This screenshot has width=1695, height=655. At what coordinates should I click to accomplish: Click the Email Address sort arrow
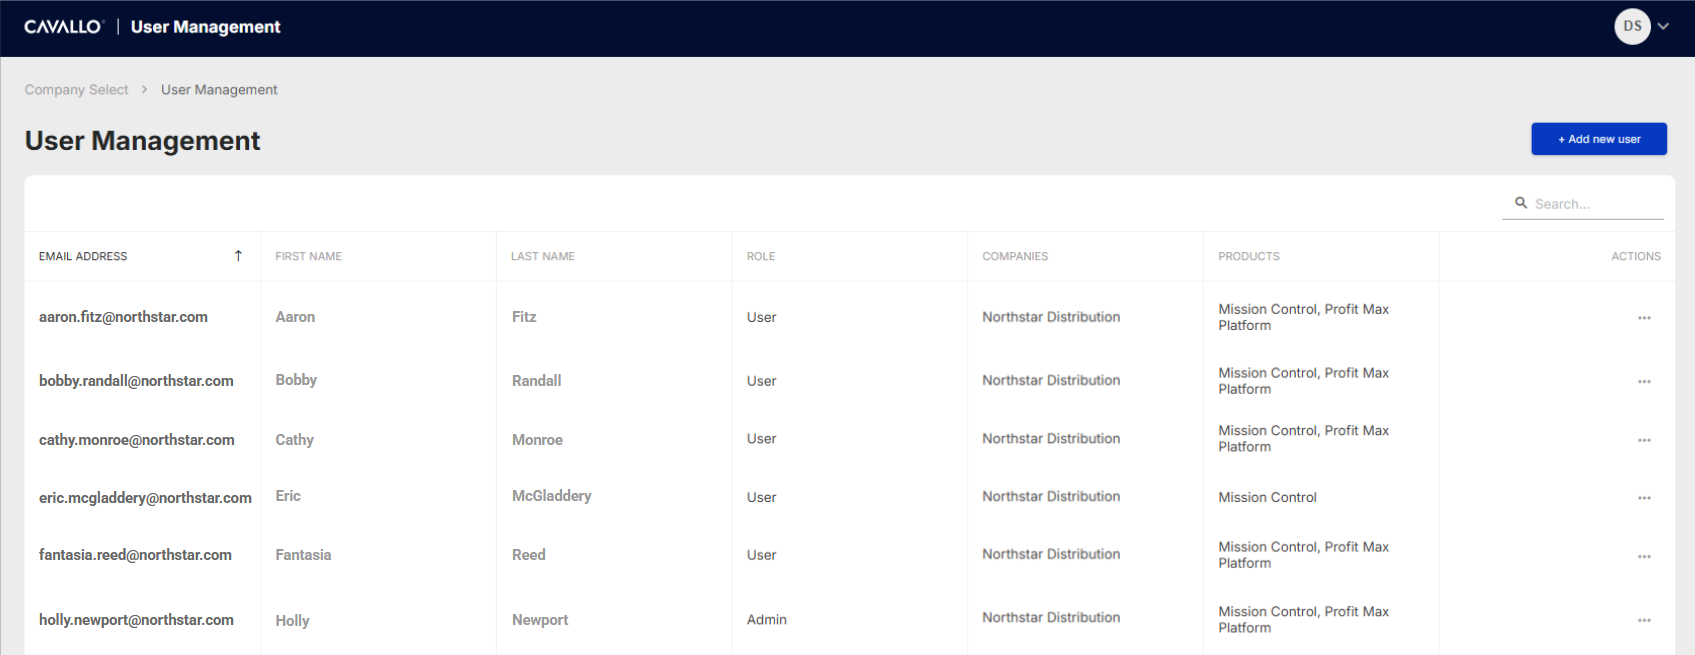pos(238,256)
